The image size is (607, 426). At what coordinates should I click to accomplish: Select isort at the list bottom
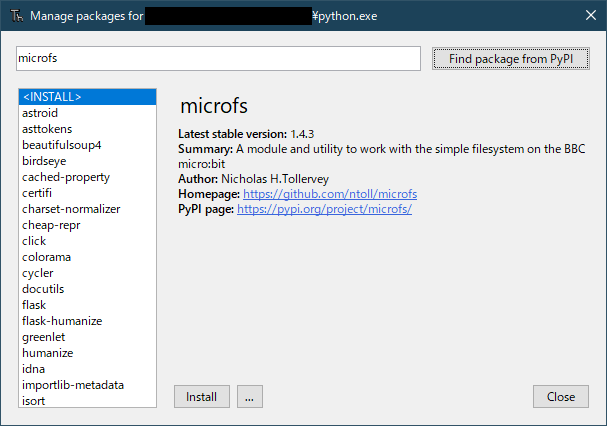coord(34,401)
